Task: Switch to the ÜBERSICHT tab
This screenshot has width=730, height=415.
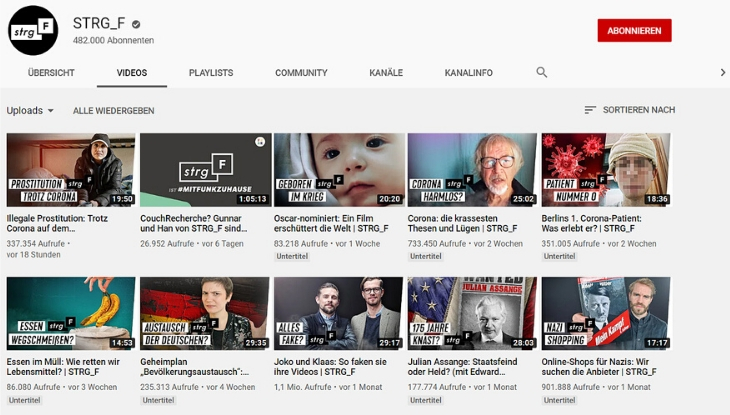Action: 51,73
